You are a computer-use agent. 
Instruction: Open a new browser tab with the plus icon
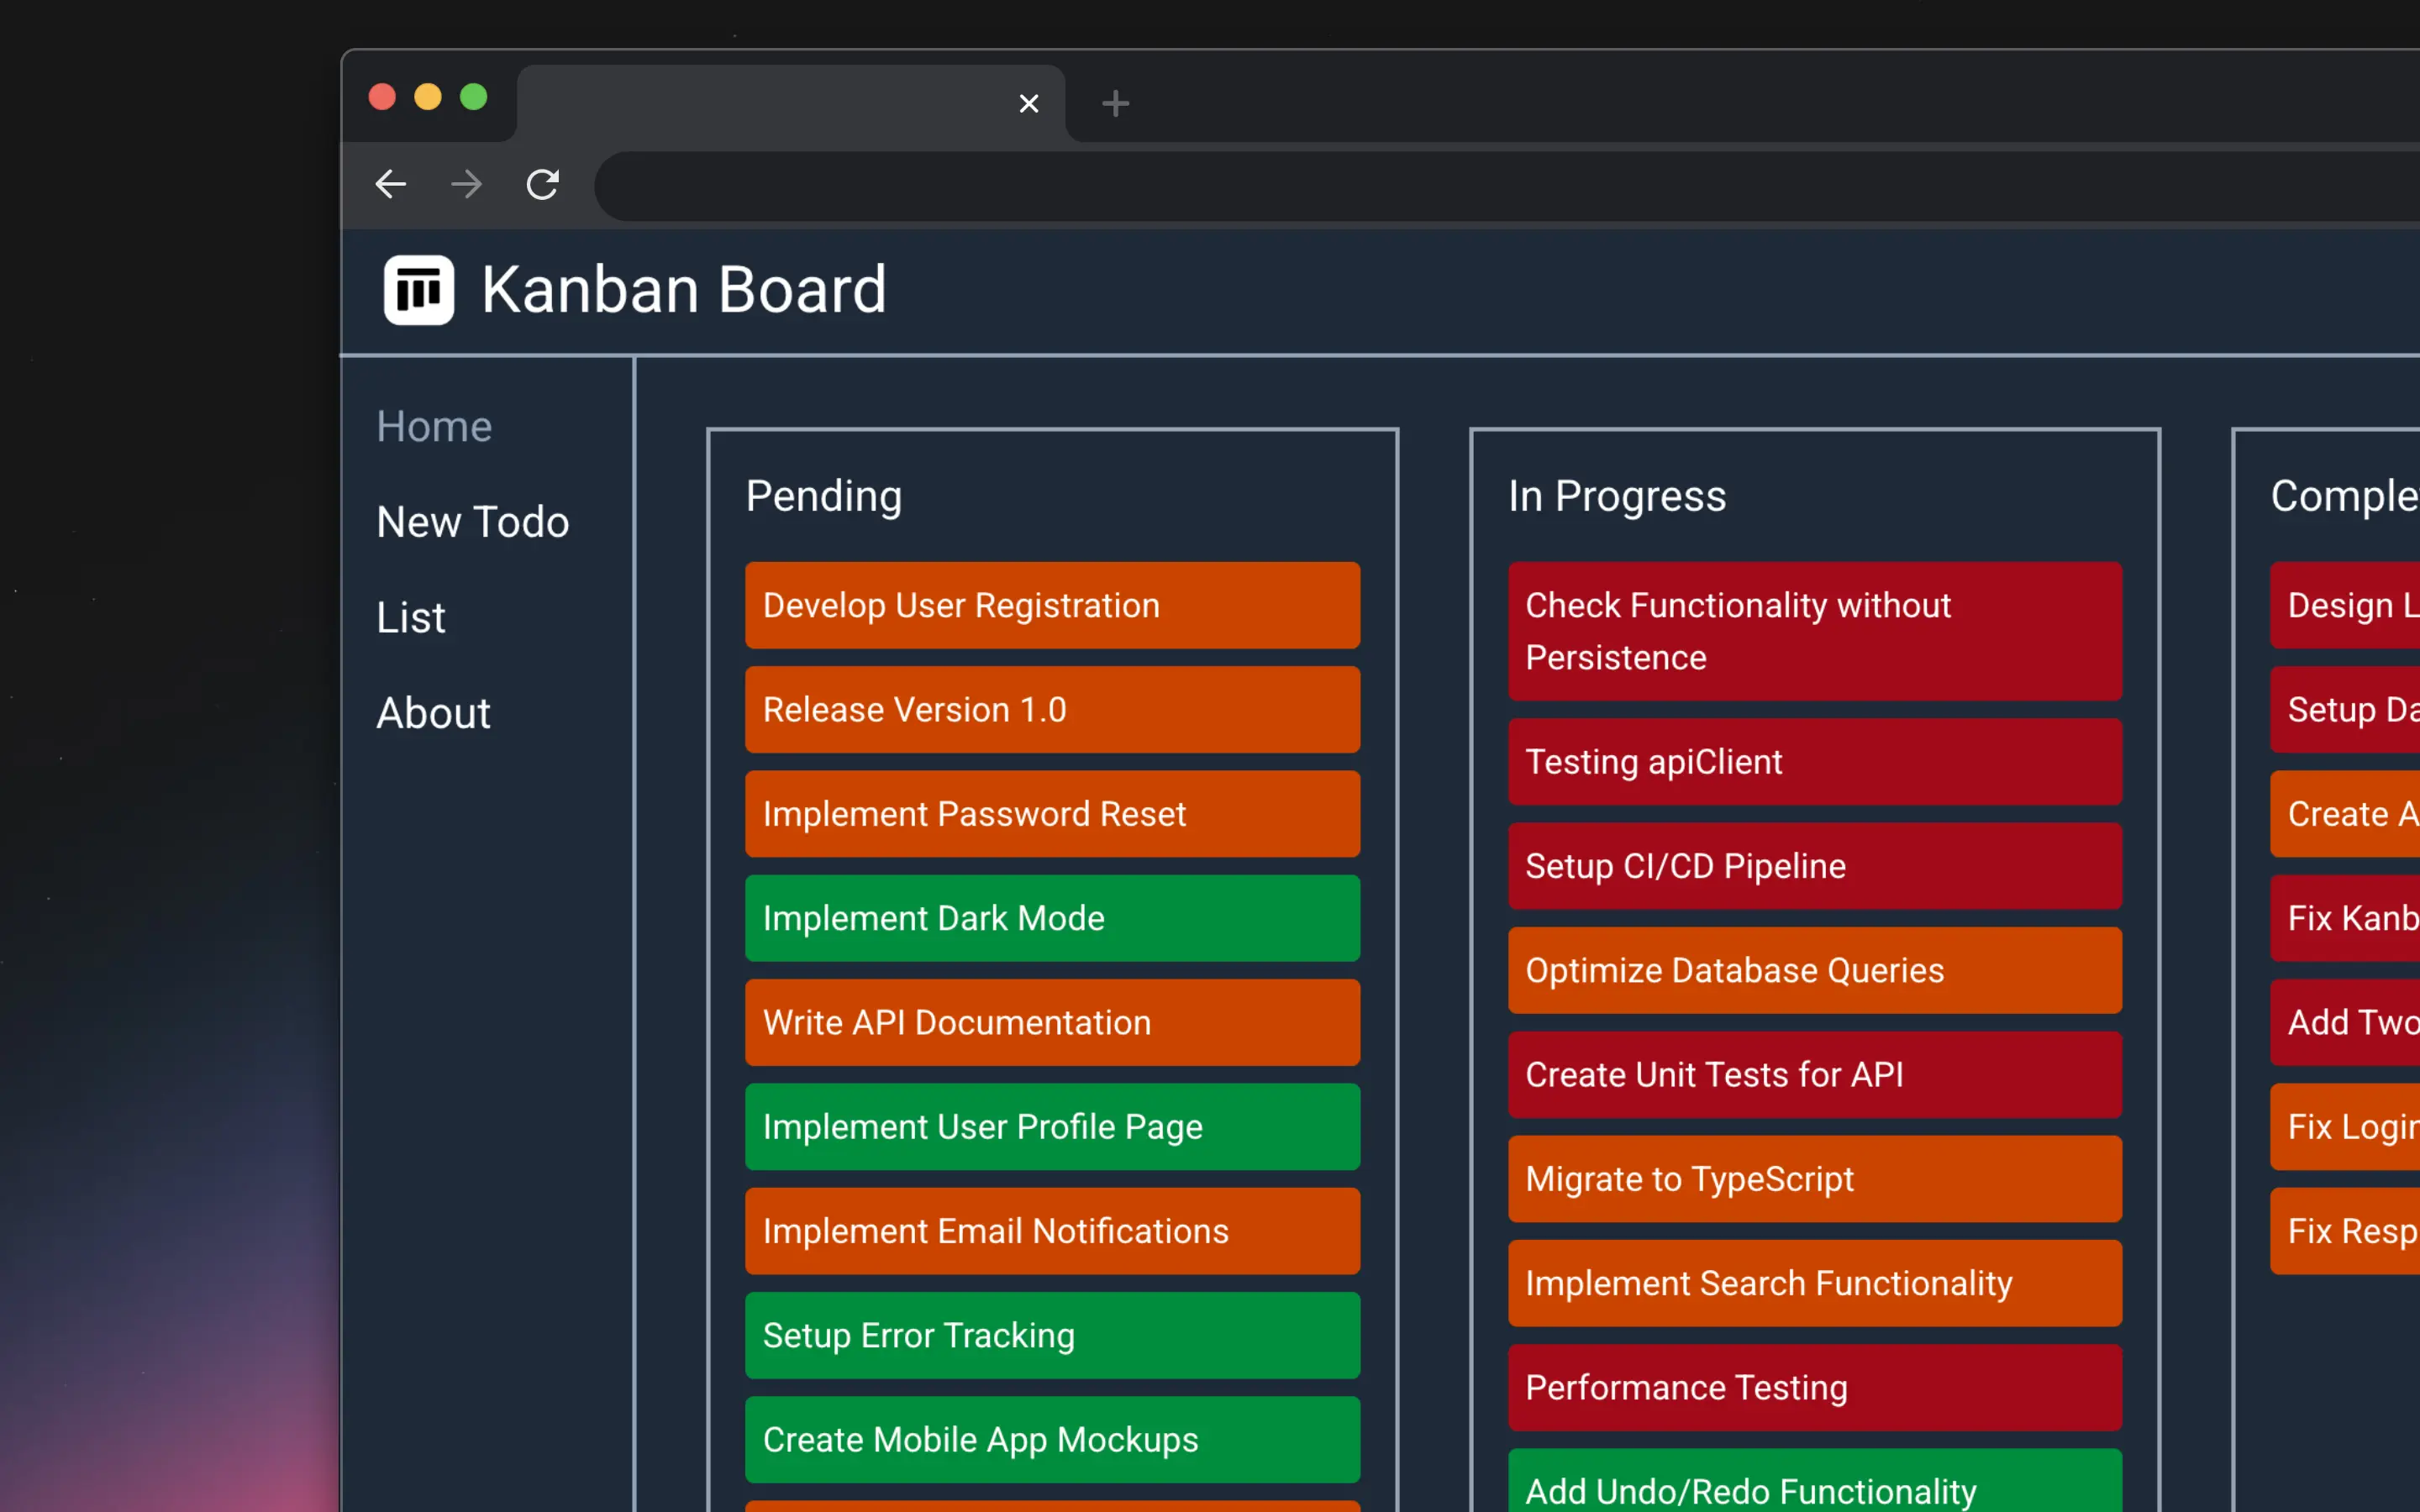1114,103
